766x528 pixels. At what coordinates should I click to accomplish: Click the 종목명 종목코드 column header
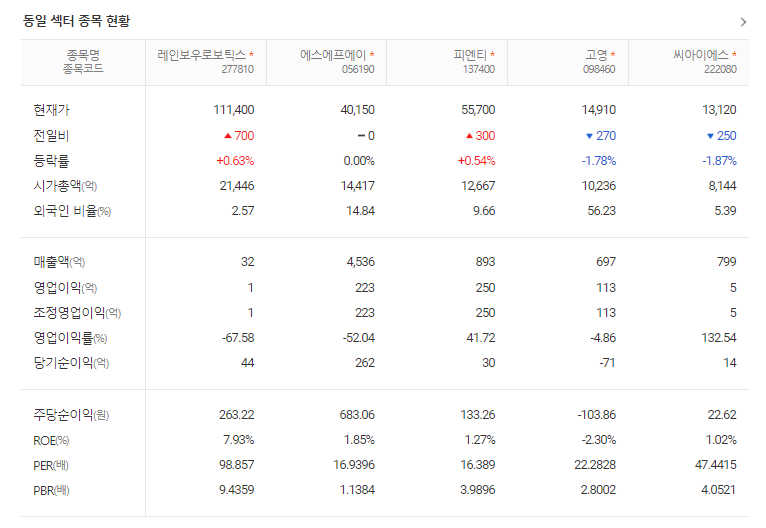tap(83, 62)
